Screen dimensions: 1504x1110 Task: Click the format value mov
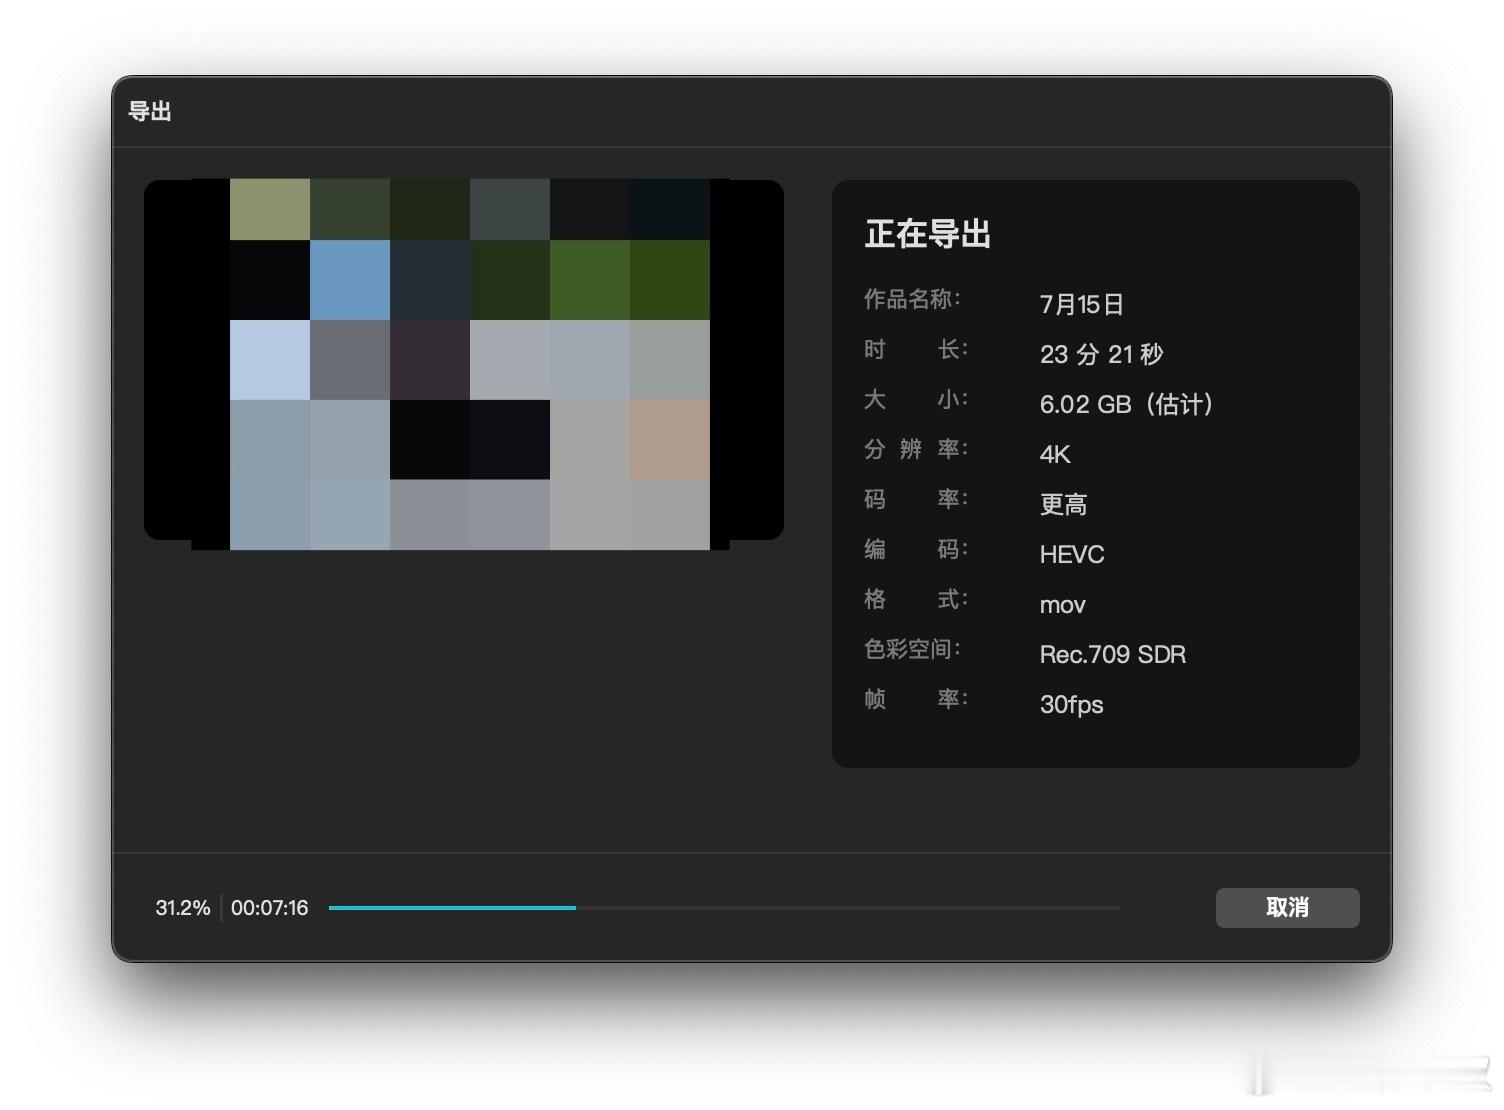1062,604
